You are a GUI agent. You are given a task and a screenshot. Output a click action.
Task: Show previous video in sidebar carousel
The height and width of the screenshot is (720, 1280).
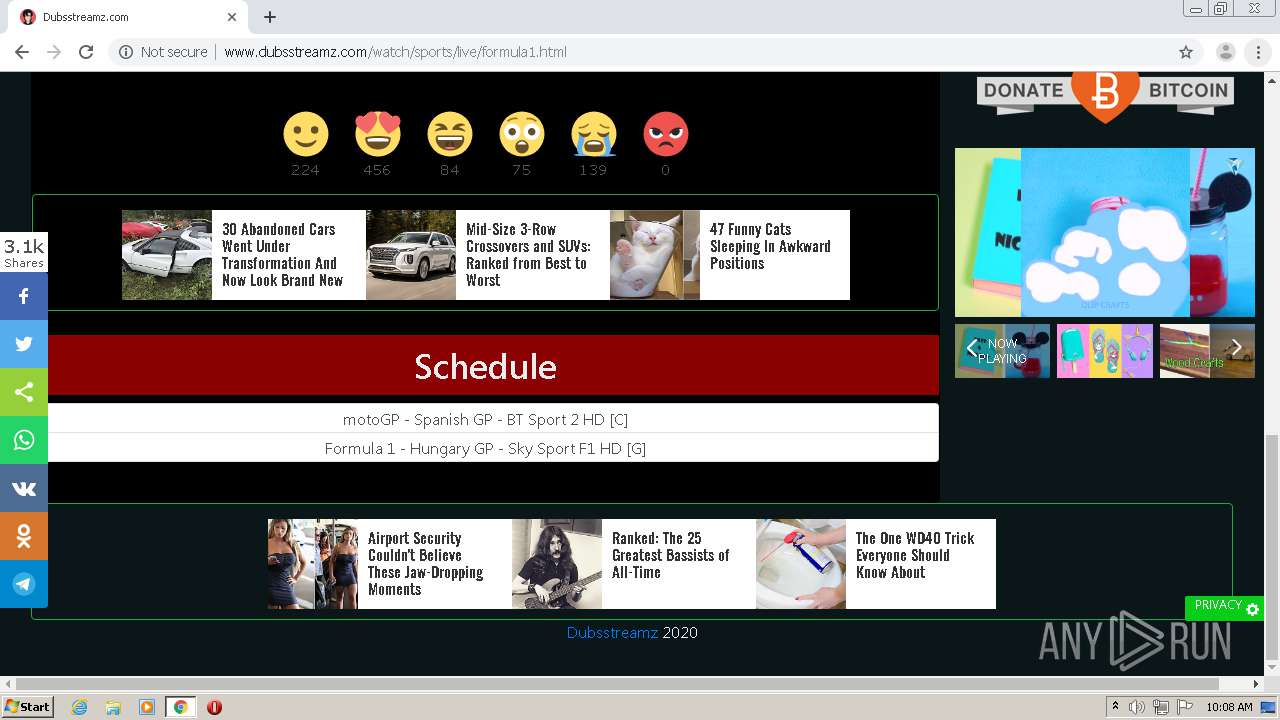coord(971,348)
